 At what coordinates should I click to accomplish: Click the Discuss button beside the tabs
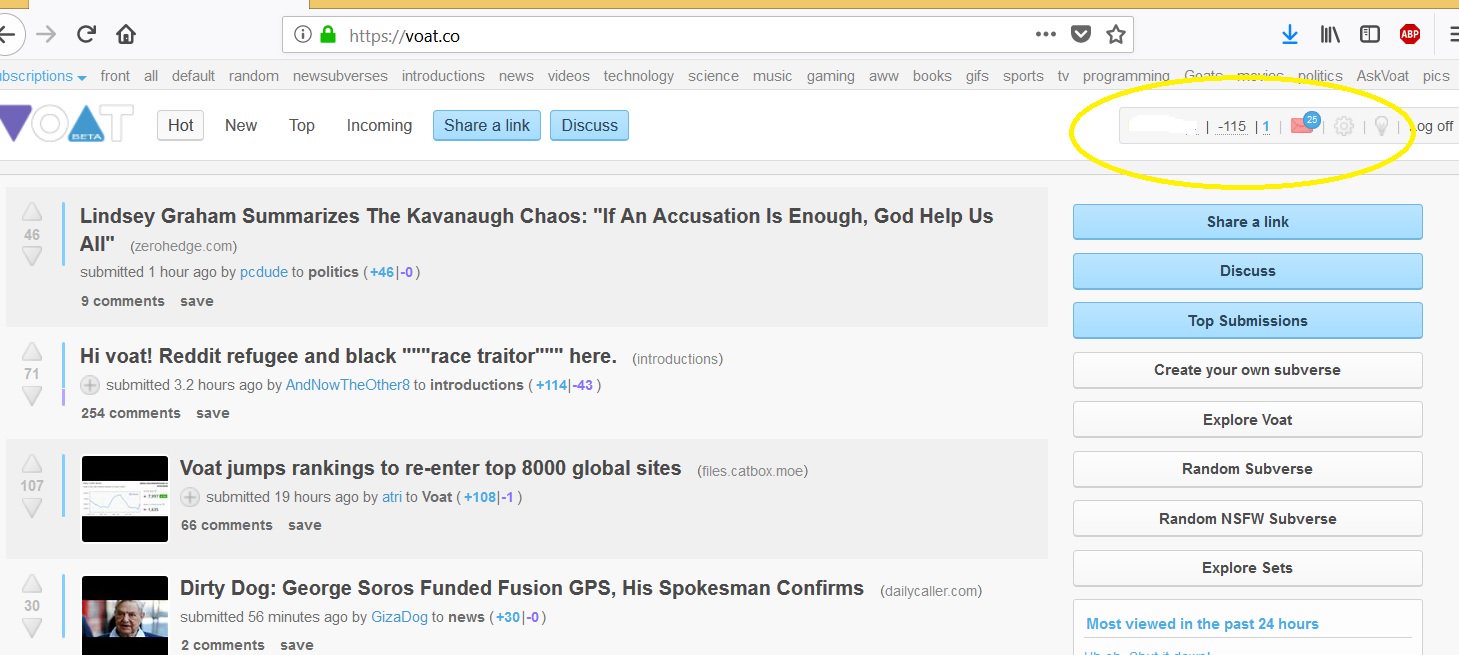(590, 125)
